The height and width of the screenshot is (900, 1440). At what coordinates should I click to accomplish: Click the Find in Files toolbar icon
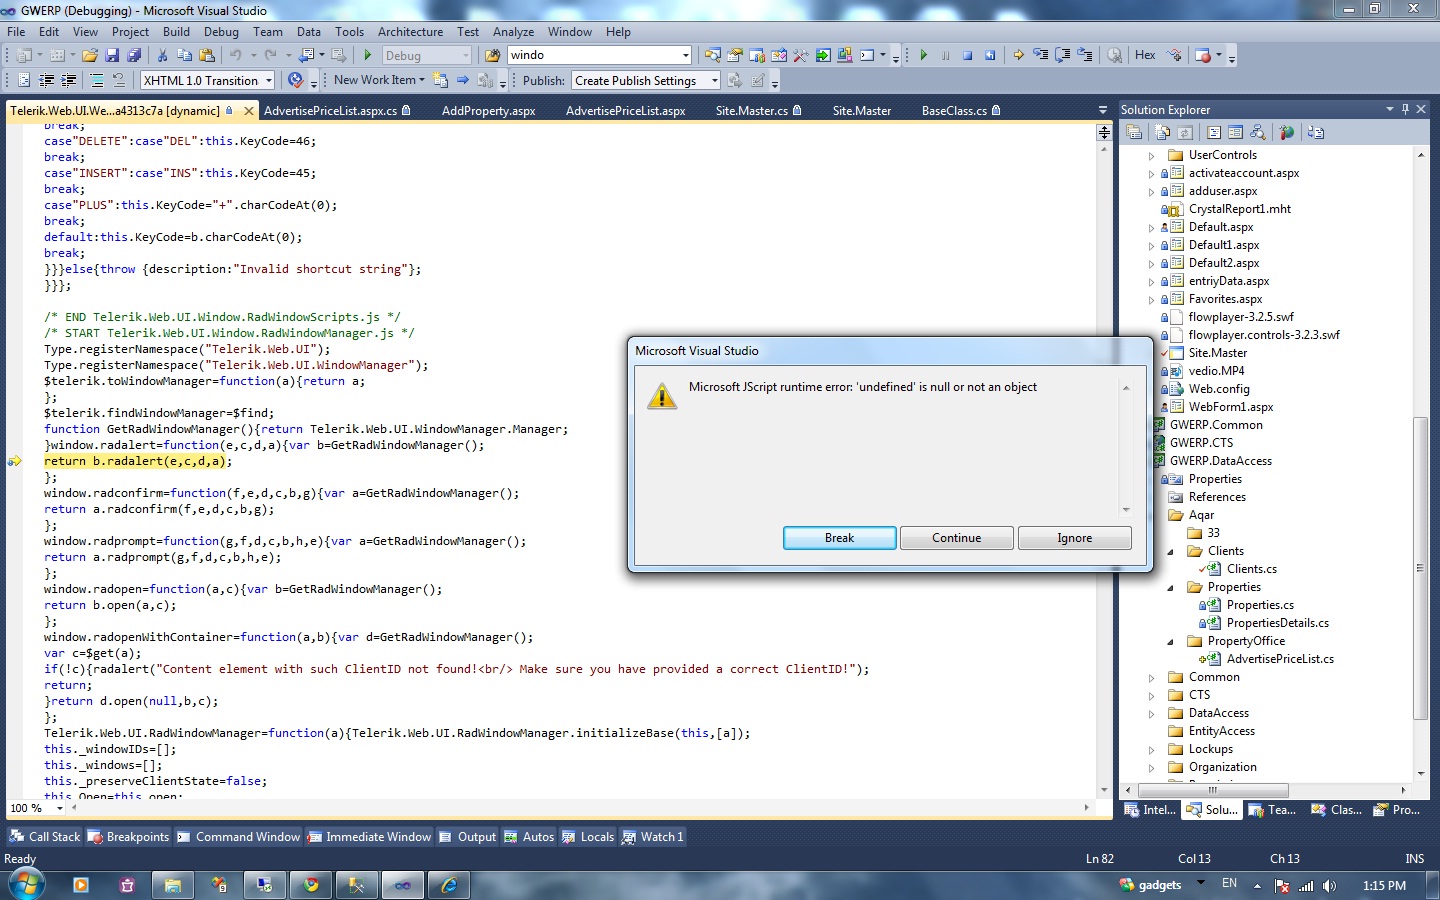(x=492, y=56)
